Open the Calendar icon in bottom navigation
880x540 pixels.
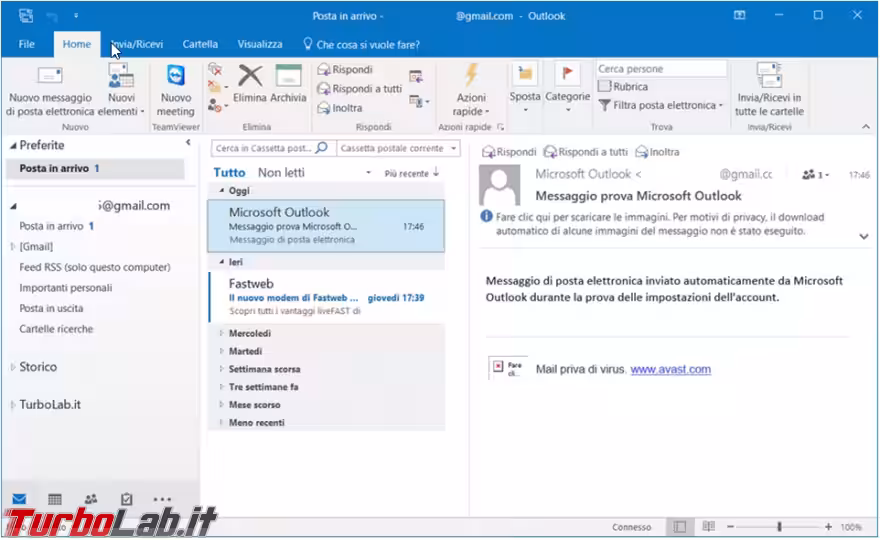tap(54, 499)
